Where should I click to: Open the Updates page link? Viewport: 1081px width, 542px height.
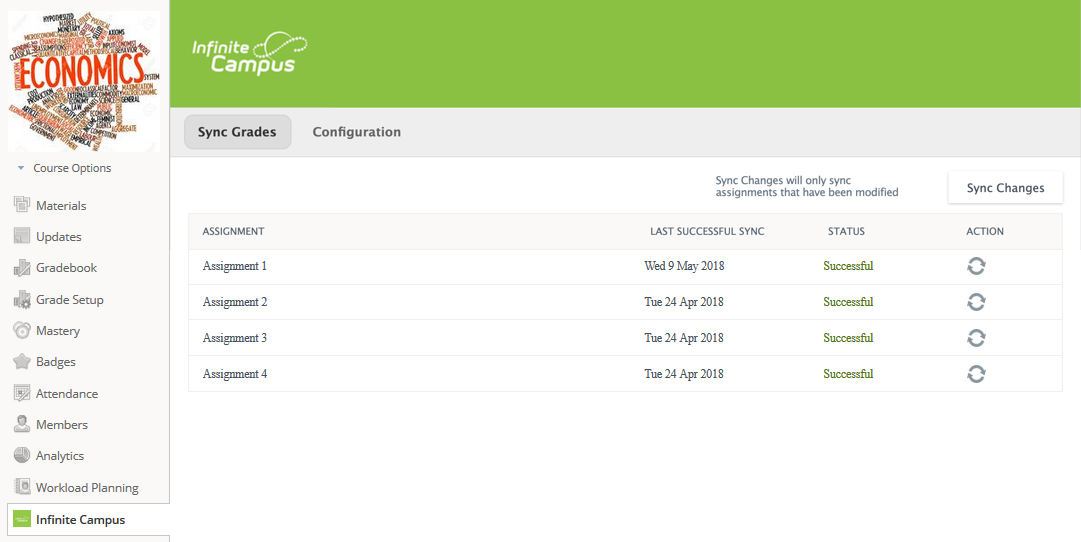tap(59, 237)
